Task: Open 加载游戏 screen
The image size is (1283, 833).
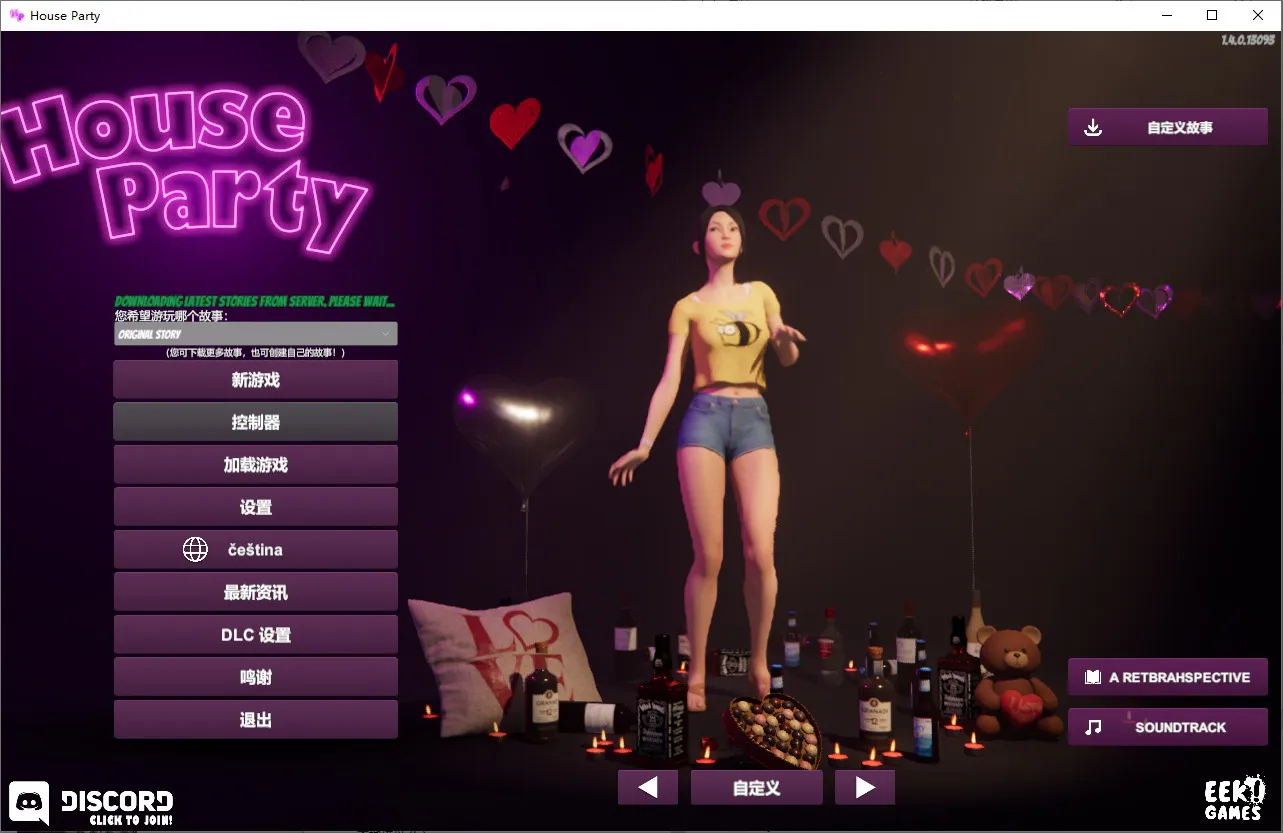Action: [x=255, y=464]
